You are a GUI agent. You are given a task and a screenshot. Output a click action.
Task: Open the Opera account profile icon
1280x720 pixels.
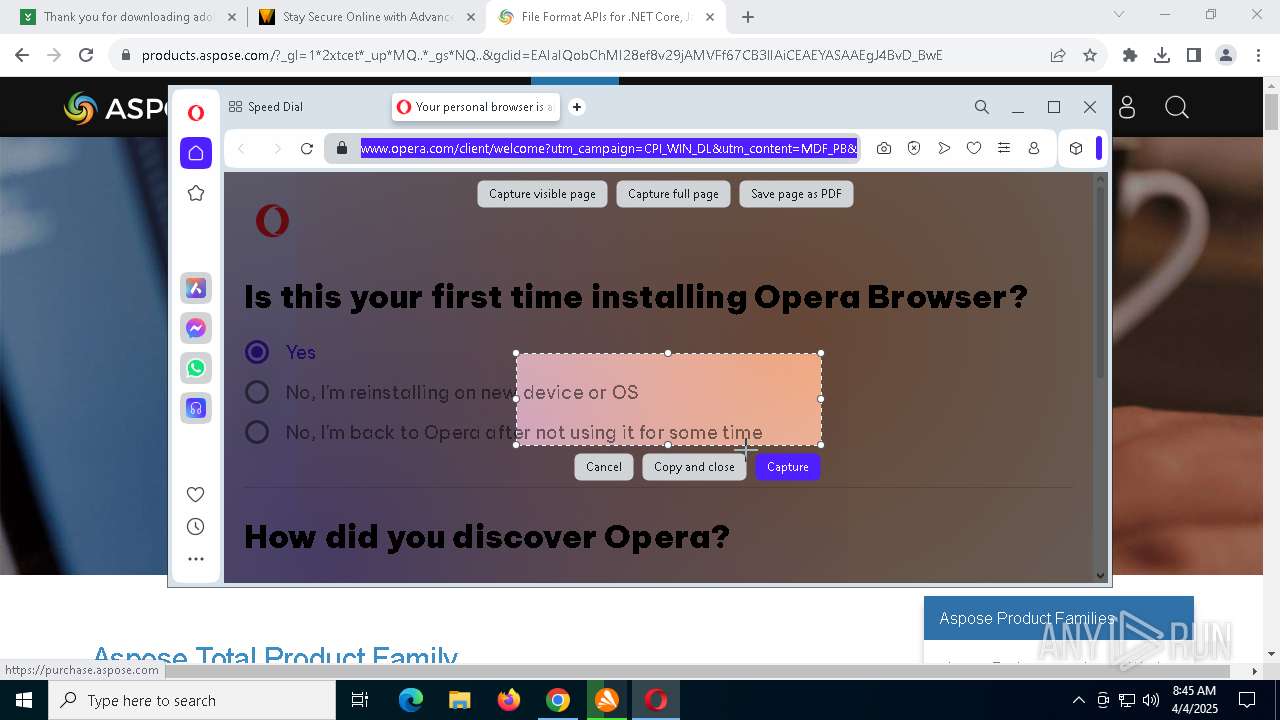(x=1034, y=148)
